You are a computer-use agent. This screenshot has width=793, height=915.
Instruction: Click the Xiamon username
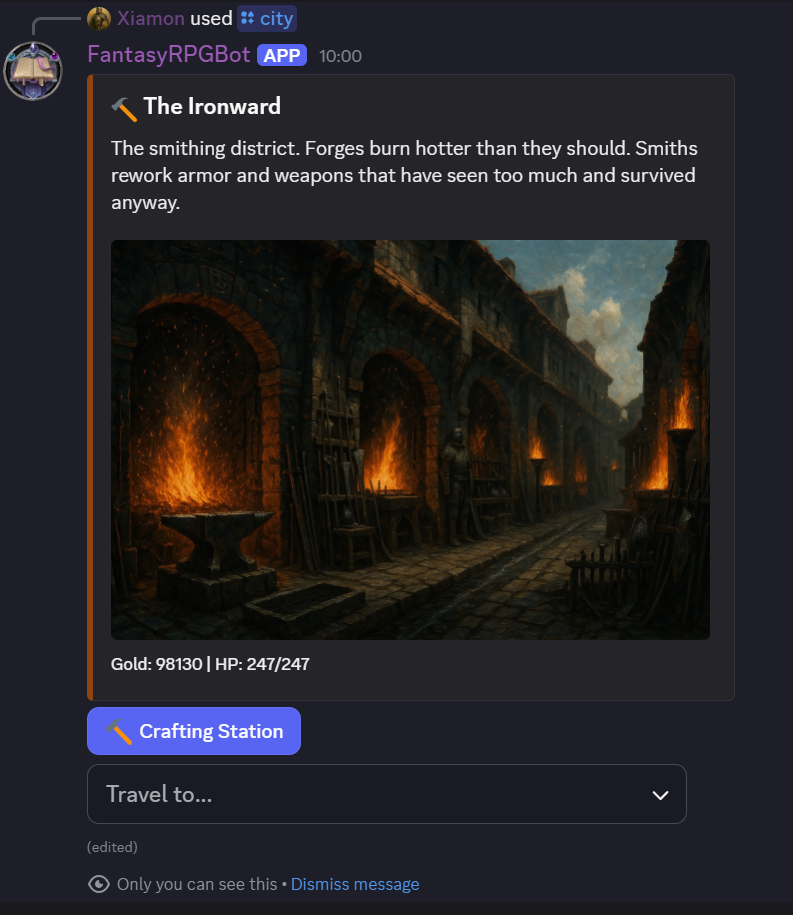tap(150, 19)
